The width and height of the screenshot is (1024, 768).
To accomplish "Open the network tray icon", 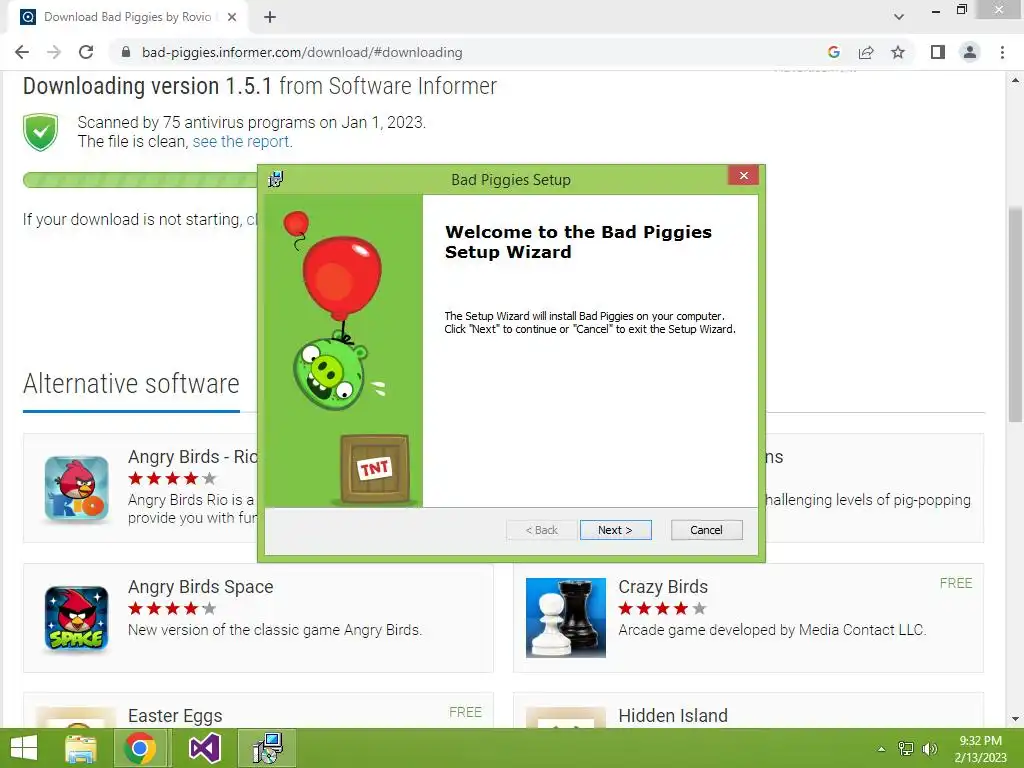I will 906,749.
